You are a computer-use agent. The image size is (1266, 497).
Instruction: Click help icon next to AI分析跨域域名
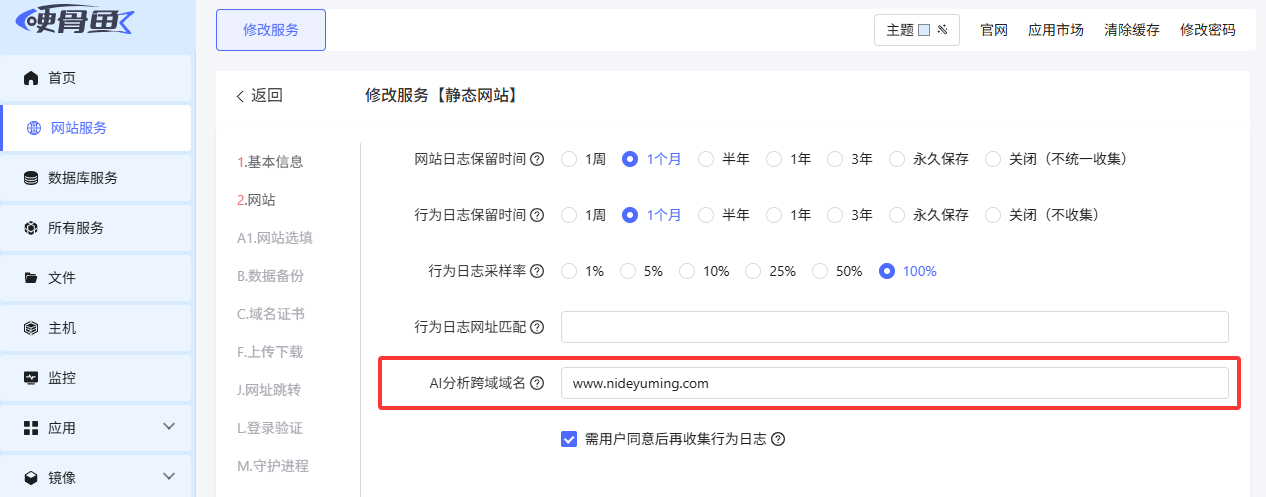coord(537,383)
